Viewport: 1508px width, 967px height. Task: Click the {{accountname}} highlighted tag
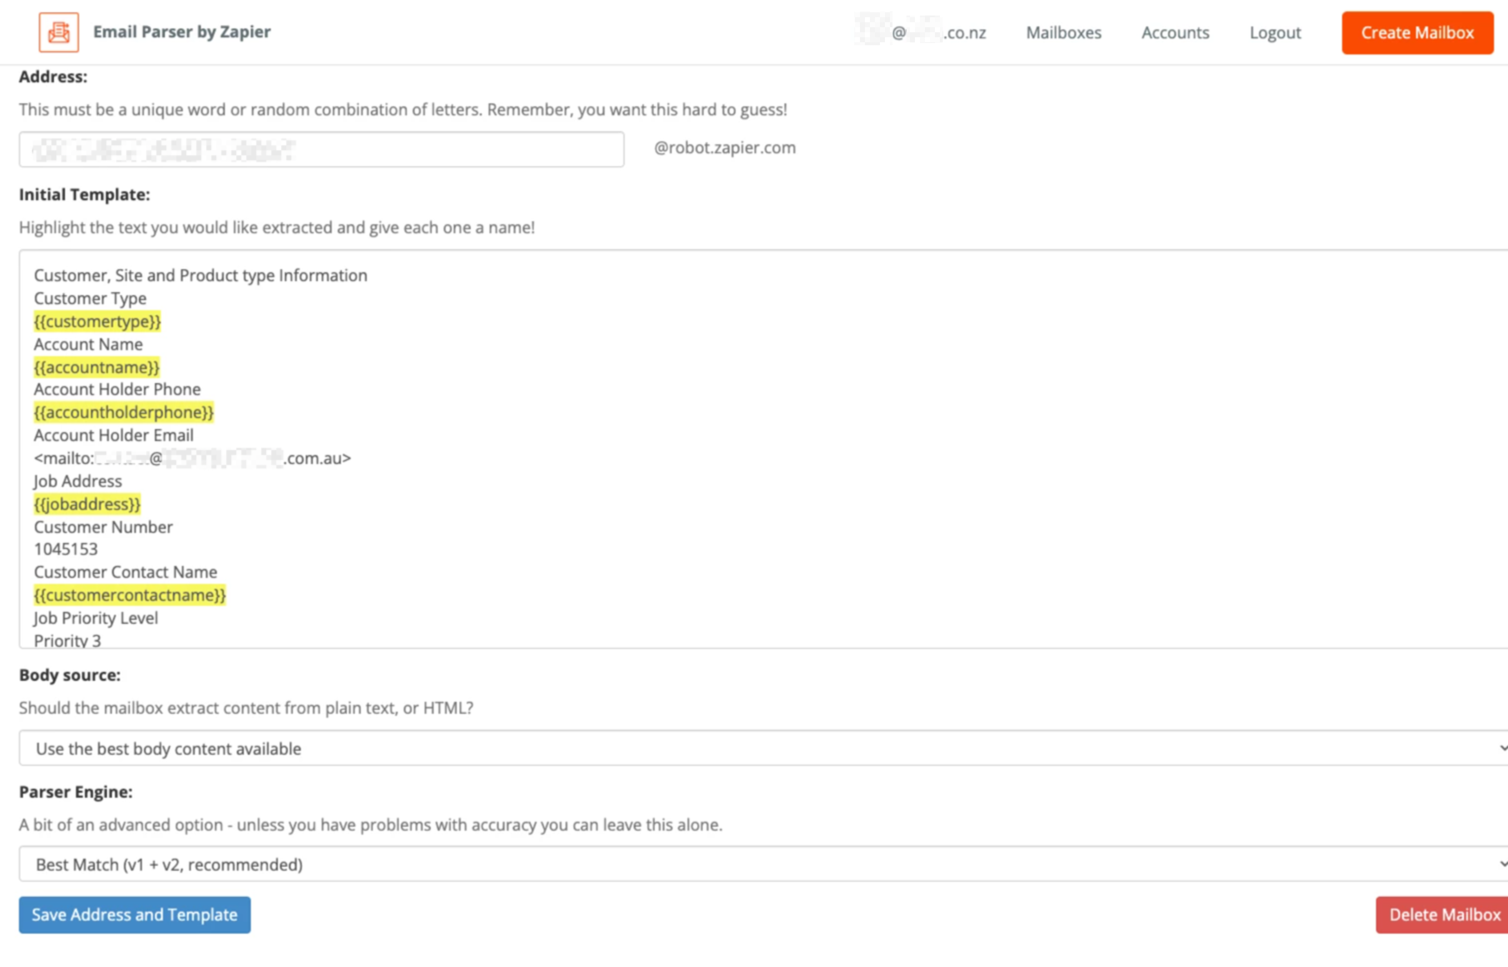[x=96, y=367]
